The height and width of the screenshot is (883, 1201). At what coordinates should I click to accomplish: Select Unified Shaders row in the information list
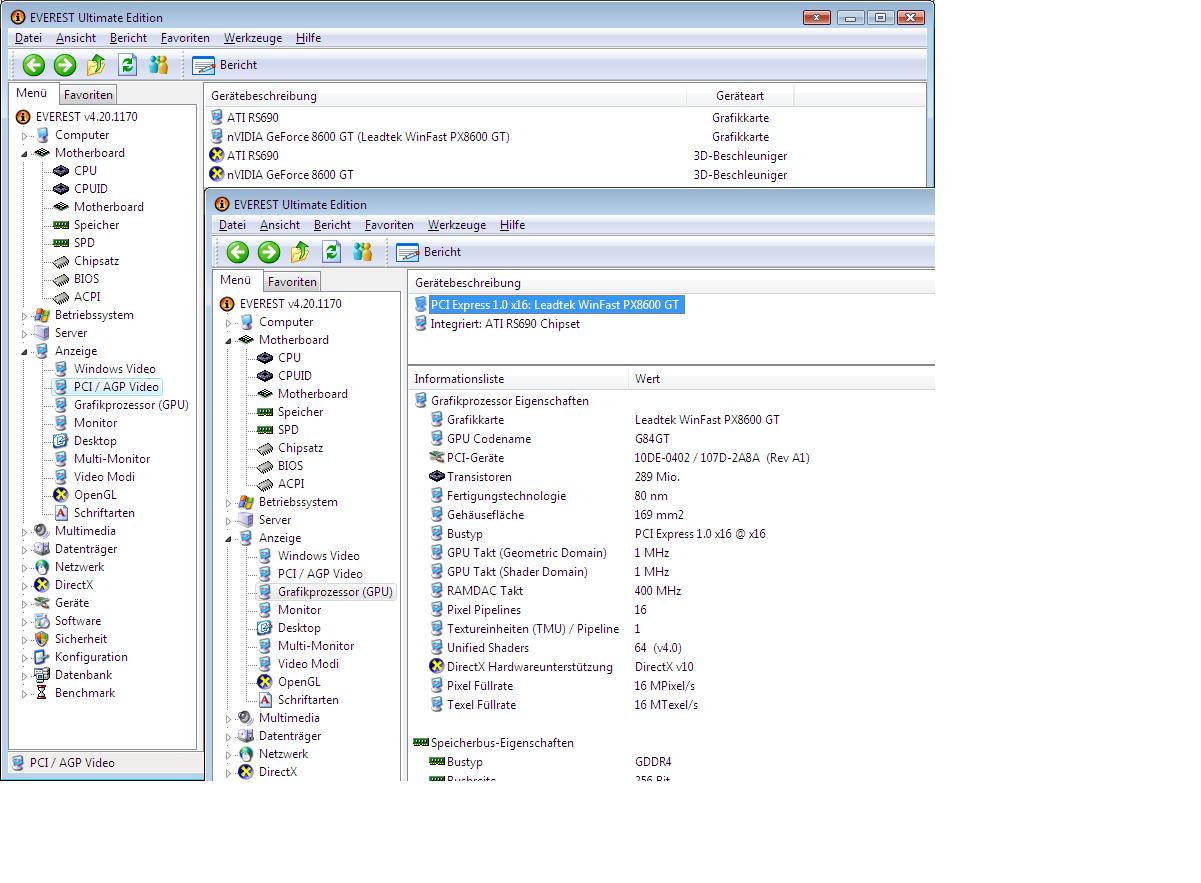pyautogui.click(x=672, y=648)
